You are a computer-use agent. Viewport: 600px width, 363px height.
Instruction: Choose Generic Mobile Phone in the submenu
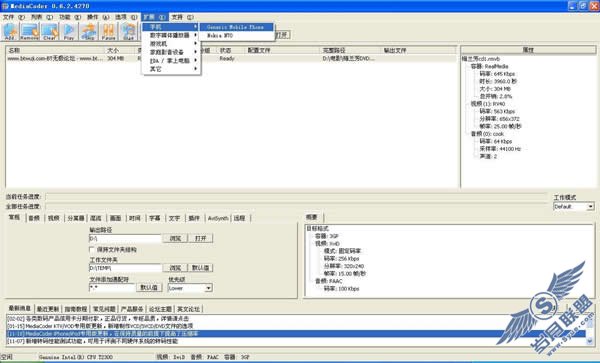(x=236, y=27)
